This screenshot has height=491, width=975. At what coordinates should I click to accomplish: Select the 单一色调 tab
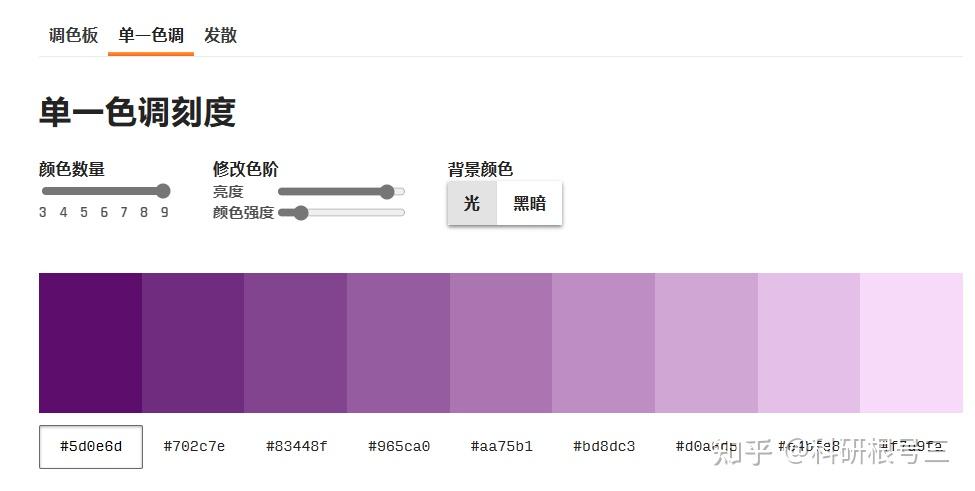click(151, 35)
